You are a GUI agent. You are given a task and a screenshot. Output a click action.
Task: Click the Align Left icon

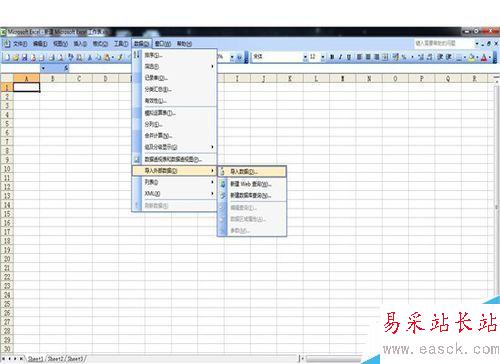click(x=359, y=57)
